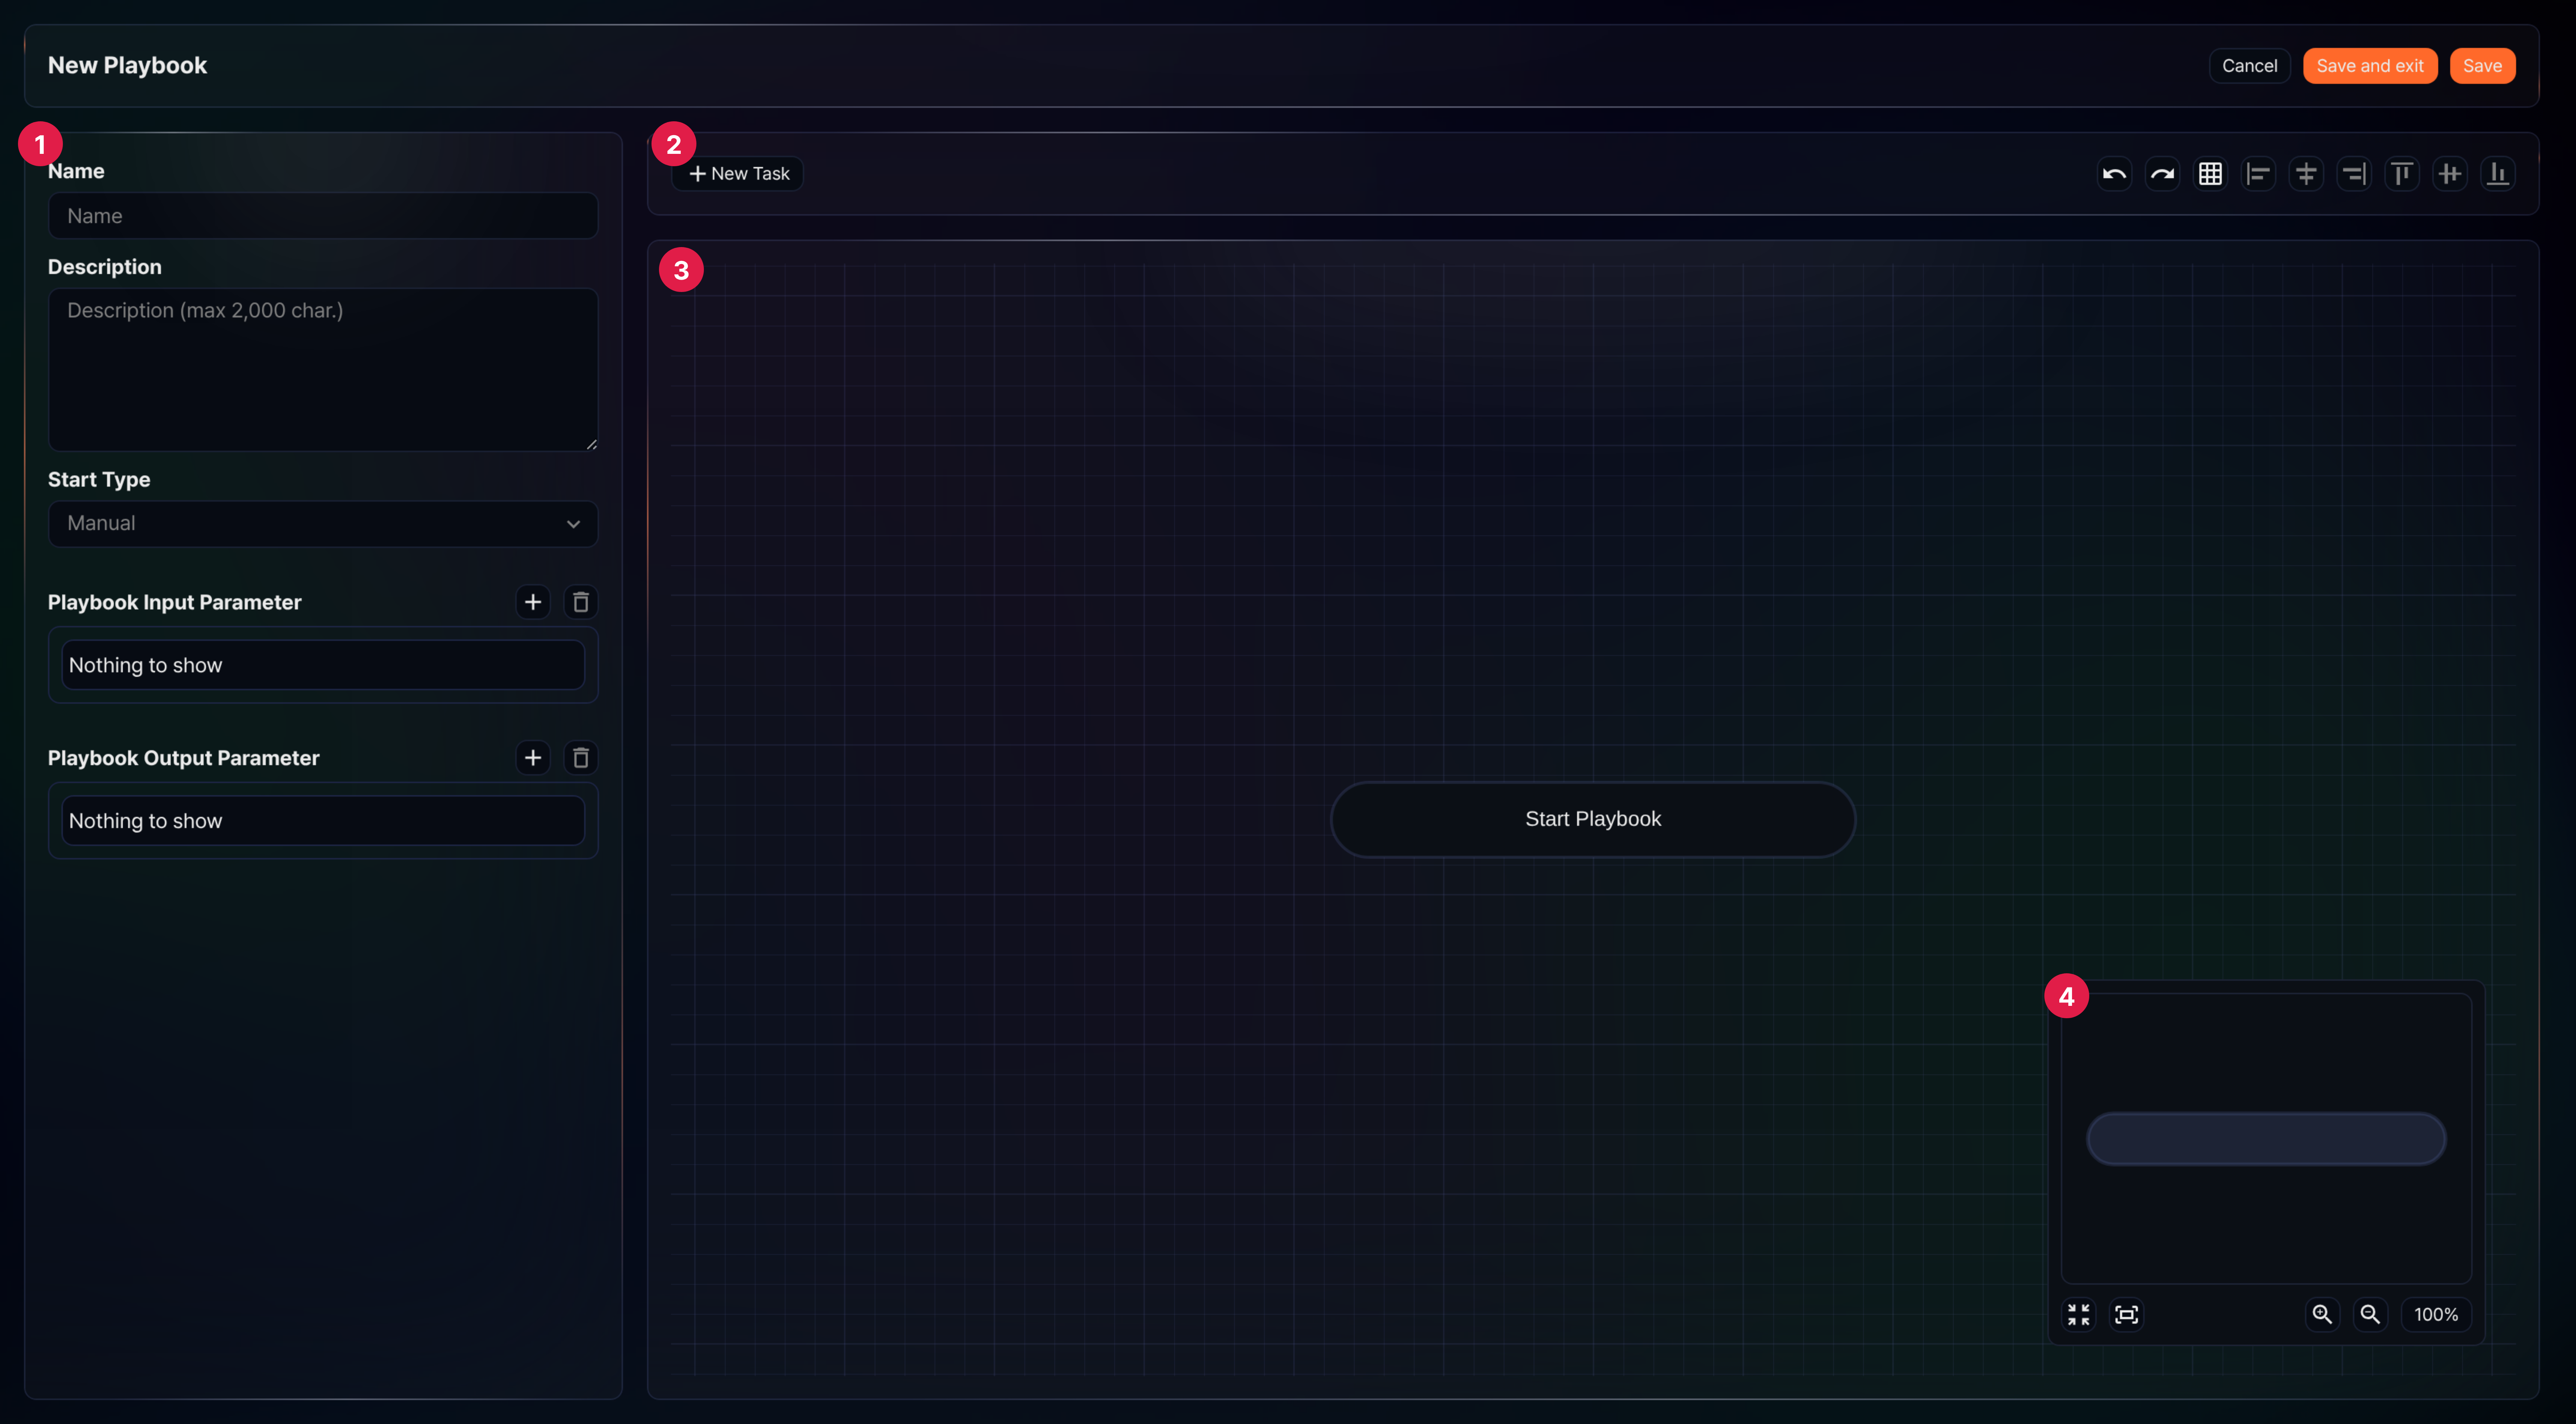Click into the Description text area

coord(323,370)
